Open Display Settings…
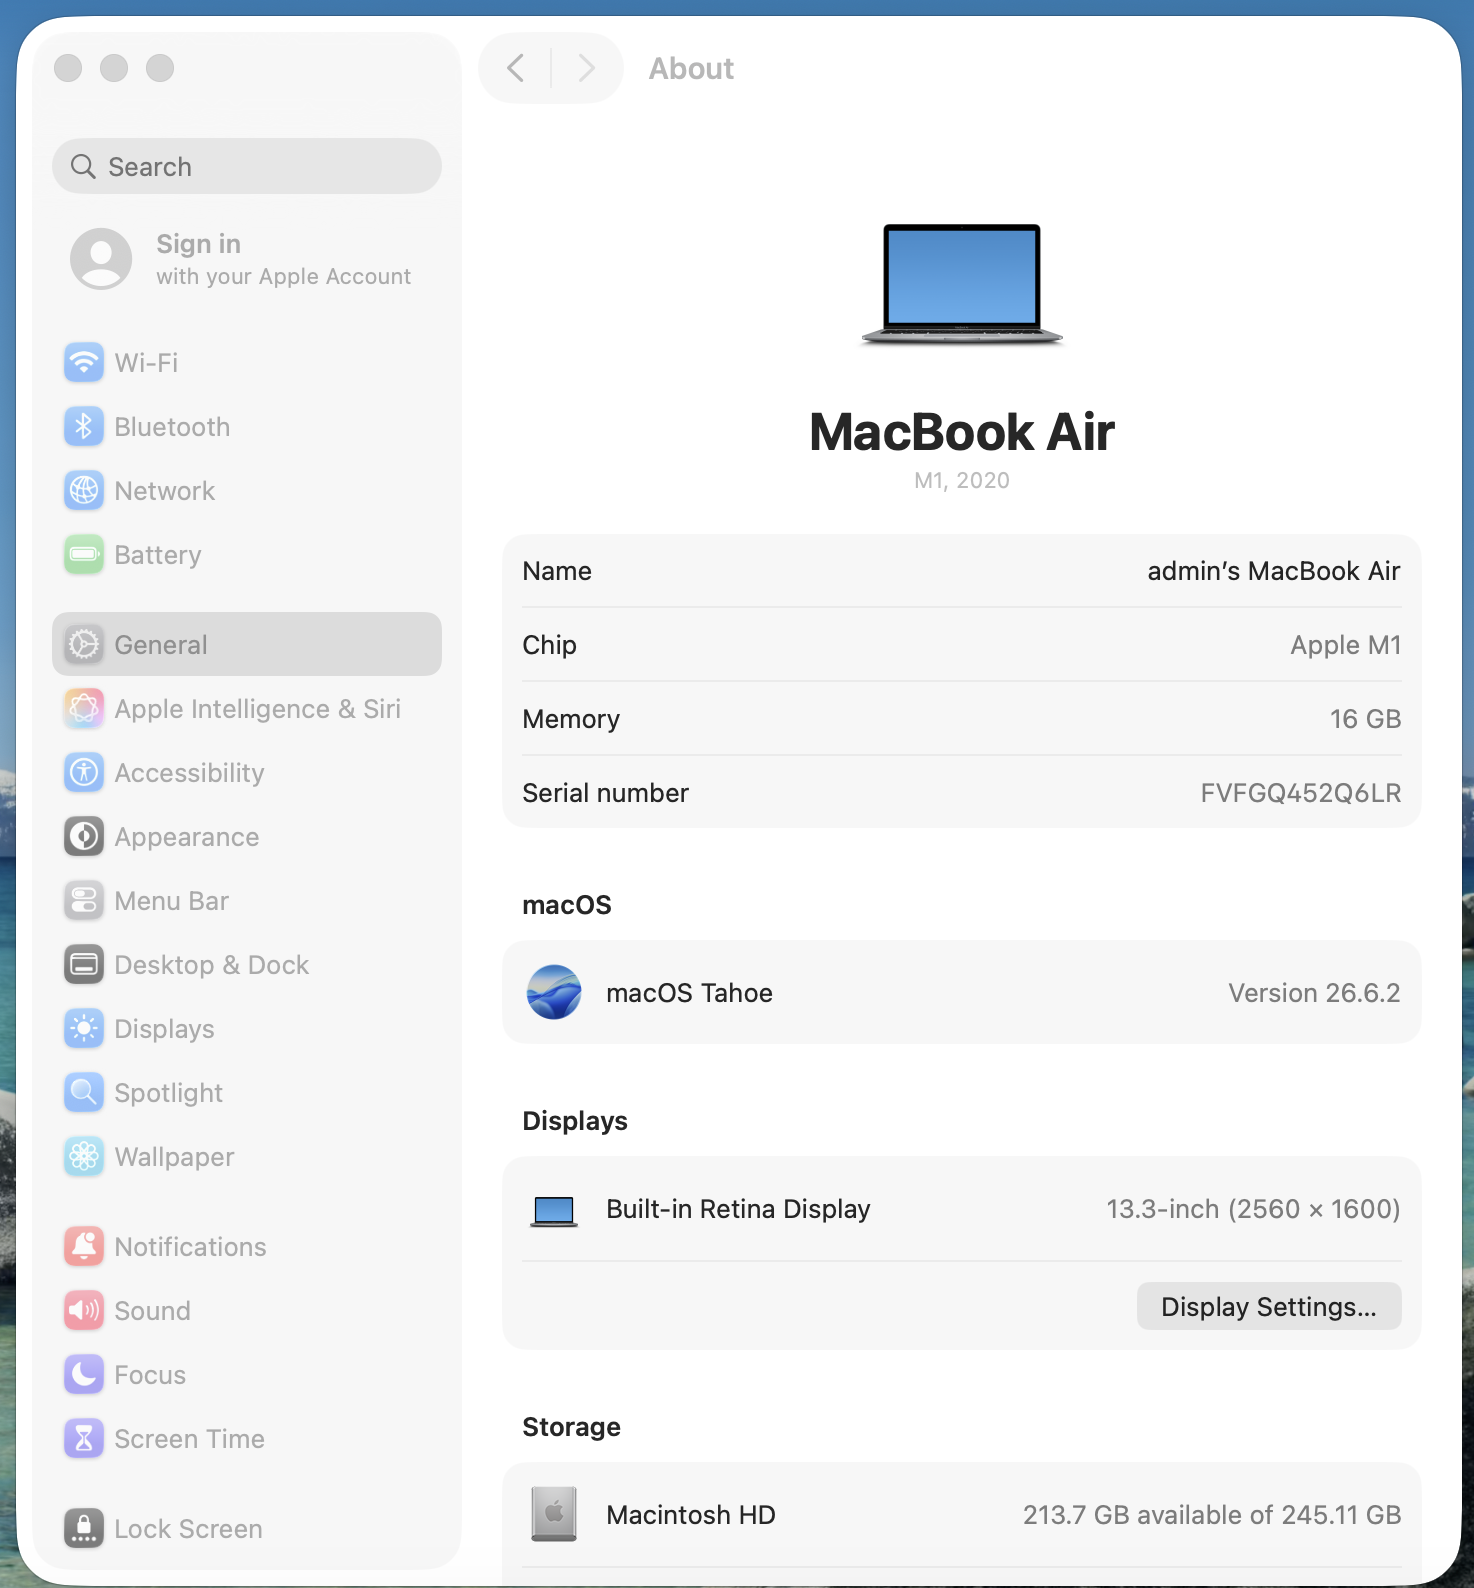 1269,1306
